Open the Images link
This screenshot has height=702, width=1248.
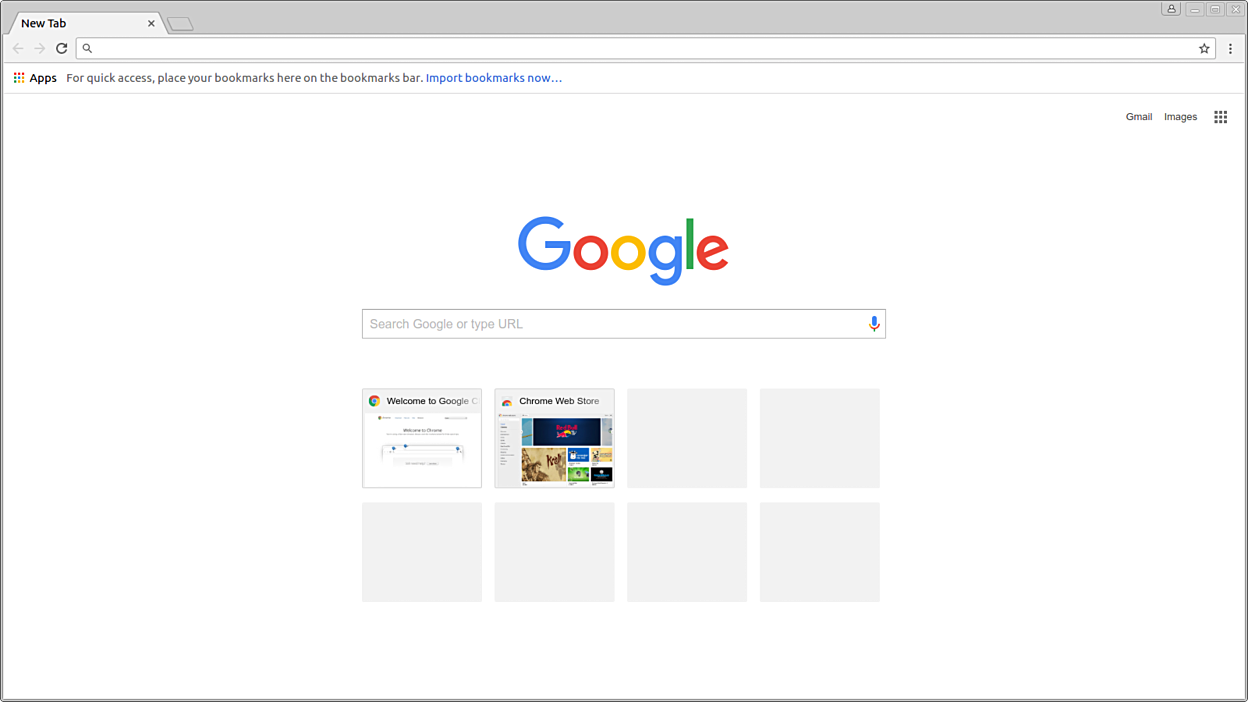point(1180,117)
